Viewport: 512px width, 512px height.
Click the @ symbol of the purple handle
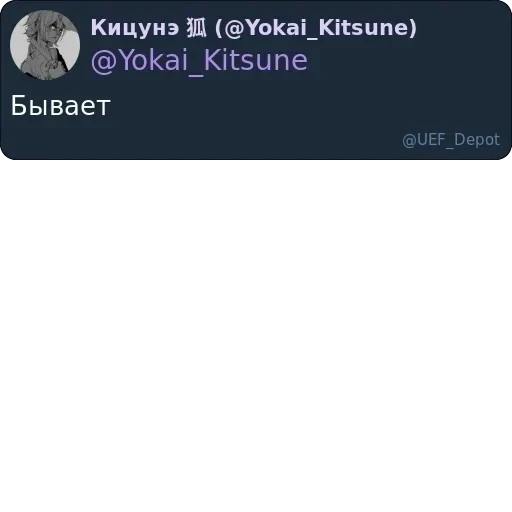(104, 61)
